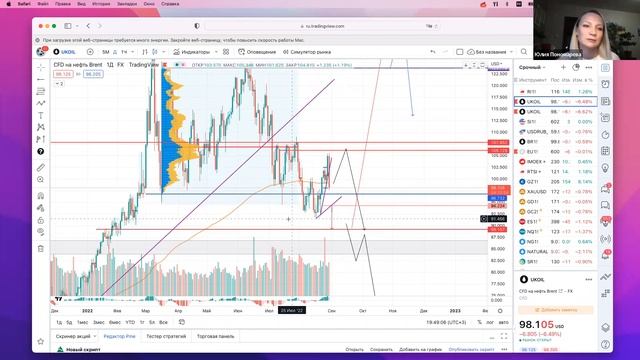Screen dimensions: 640x360
Task: Click Сохранить in Pine editor
Action: 381,349
